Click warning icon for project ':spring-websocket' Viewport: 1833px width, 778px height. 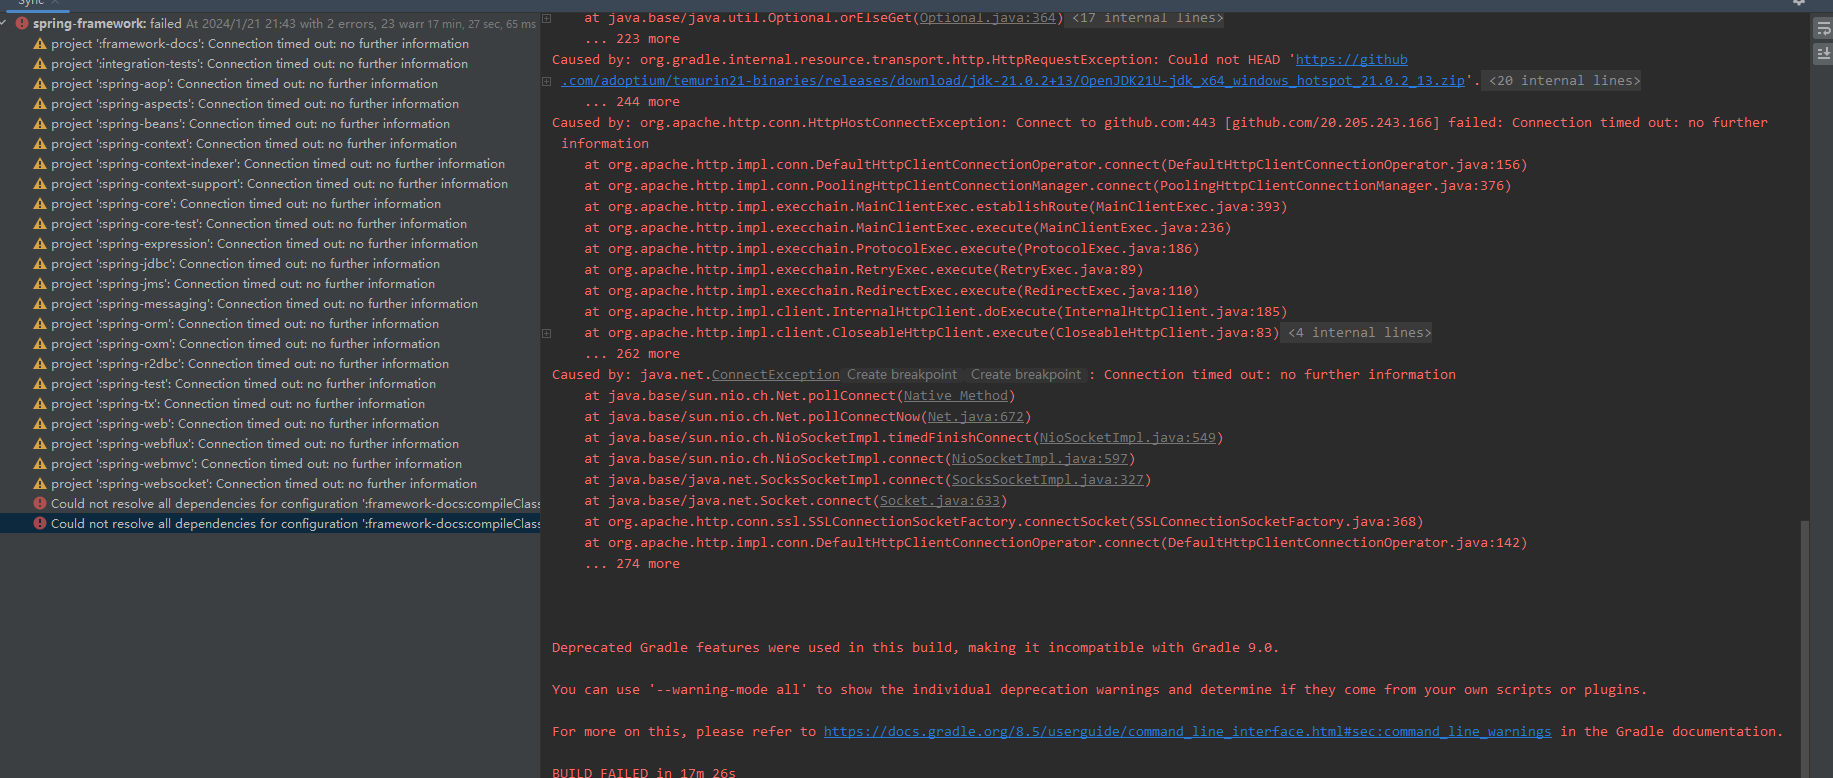click(x=40, y=483)
